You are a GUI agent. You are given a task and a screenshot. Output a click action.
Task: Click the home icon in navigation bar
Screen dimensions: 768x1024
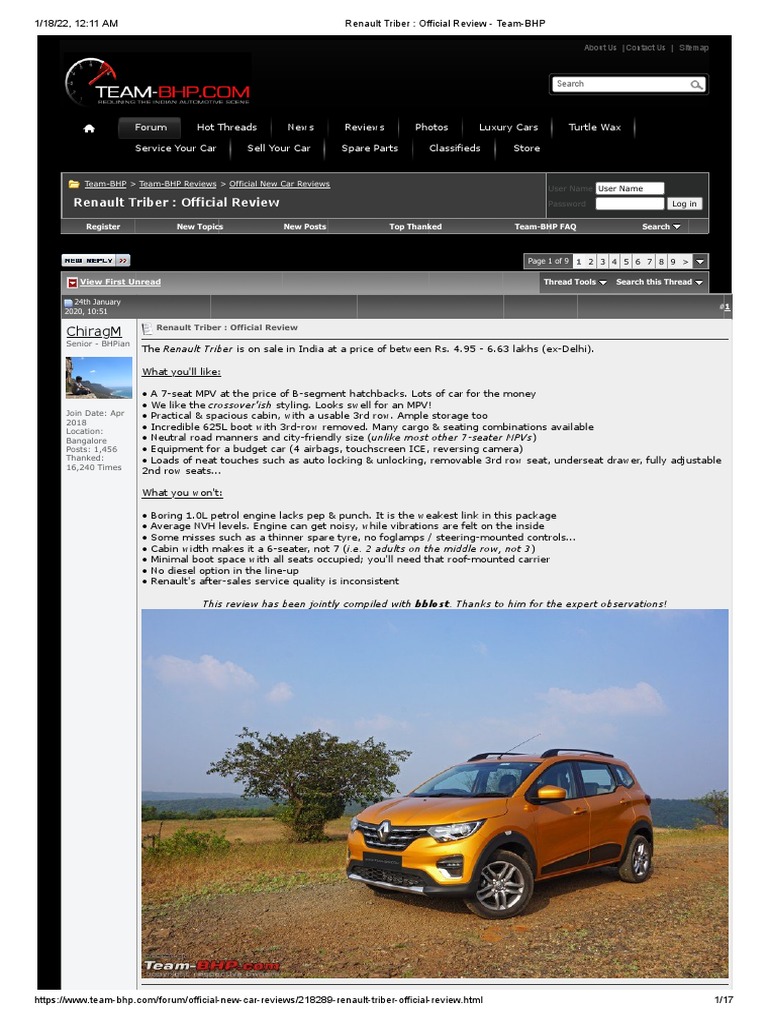[x=89, y=128]
